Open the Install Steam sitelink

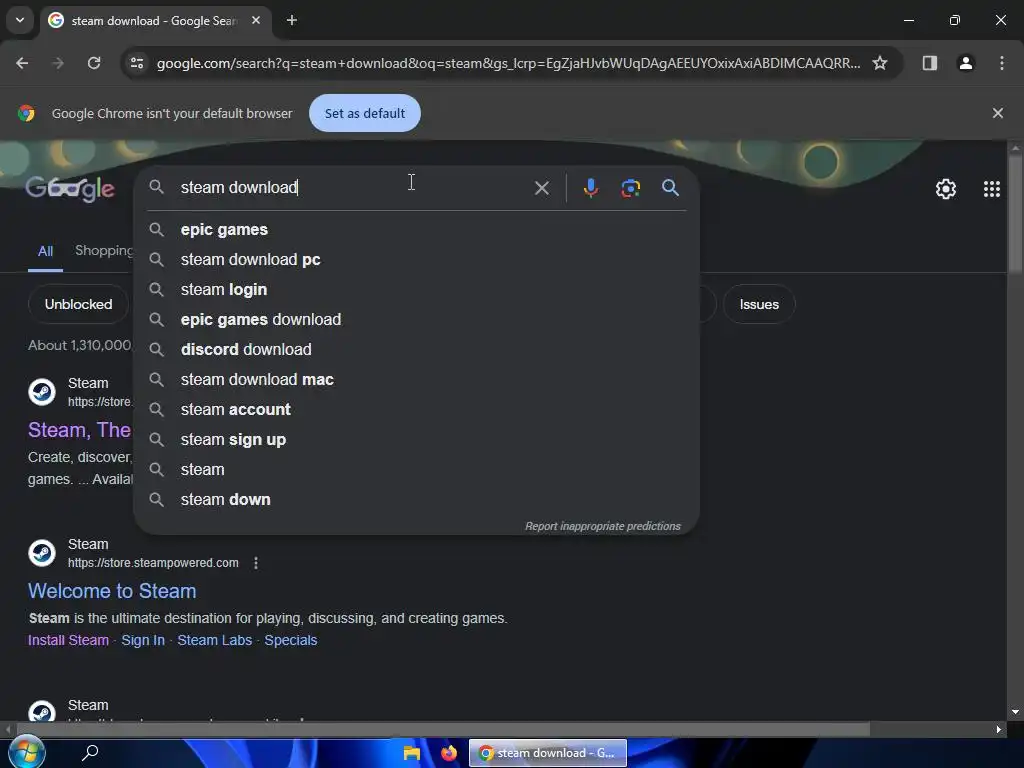[68, 640]
